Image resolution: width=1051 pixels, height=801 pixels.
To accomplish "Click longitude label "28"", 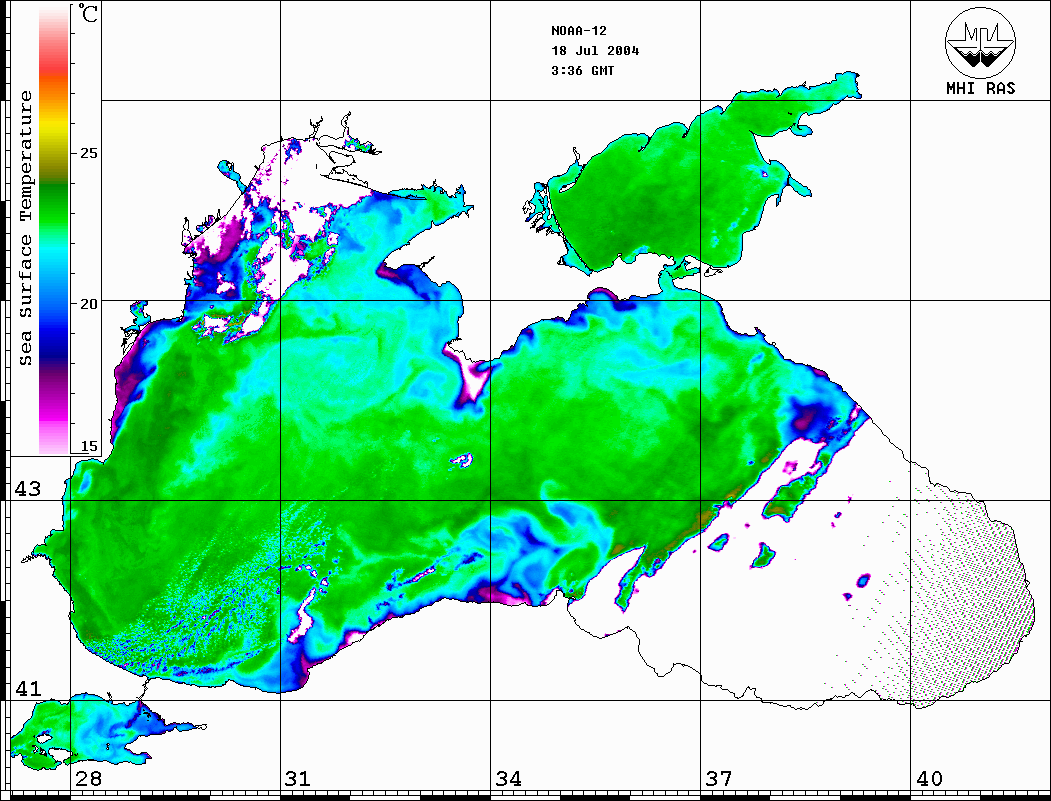I will coord(88,779).
